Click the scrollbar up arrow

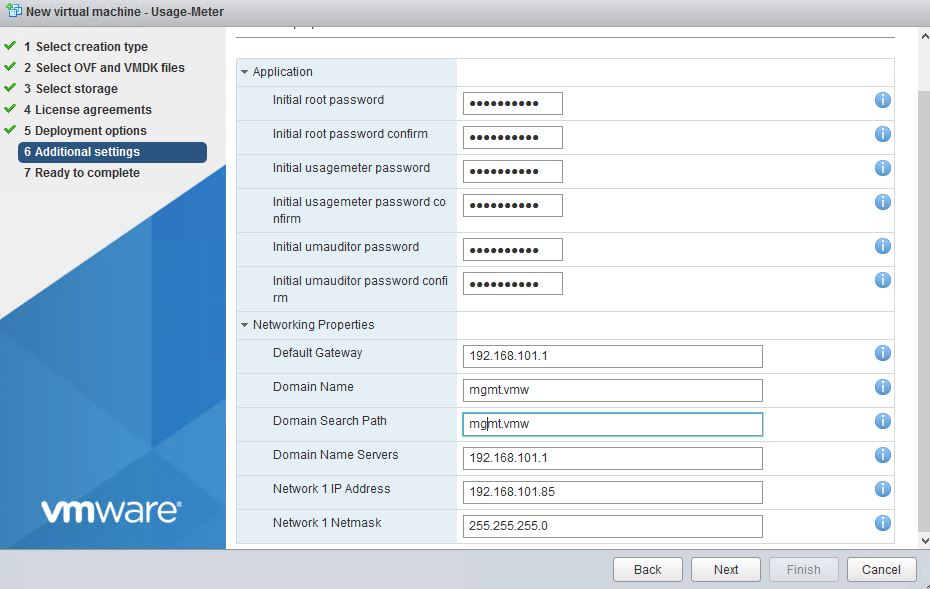(x=924, y=37)
